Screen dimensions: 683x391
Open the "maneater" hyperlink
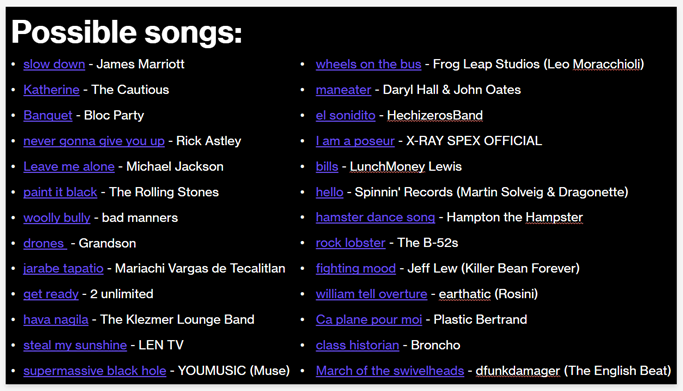click(x=343, y=90)
